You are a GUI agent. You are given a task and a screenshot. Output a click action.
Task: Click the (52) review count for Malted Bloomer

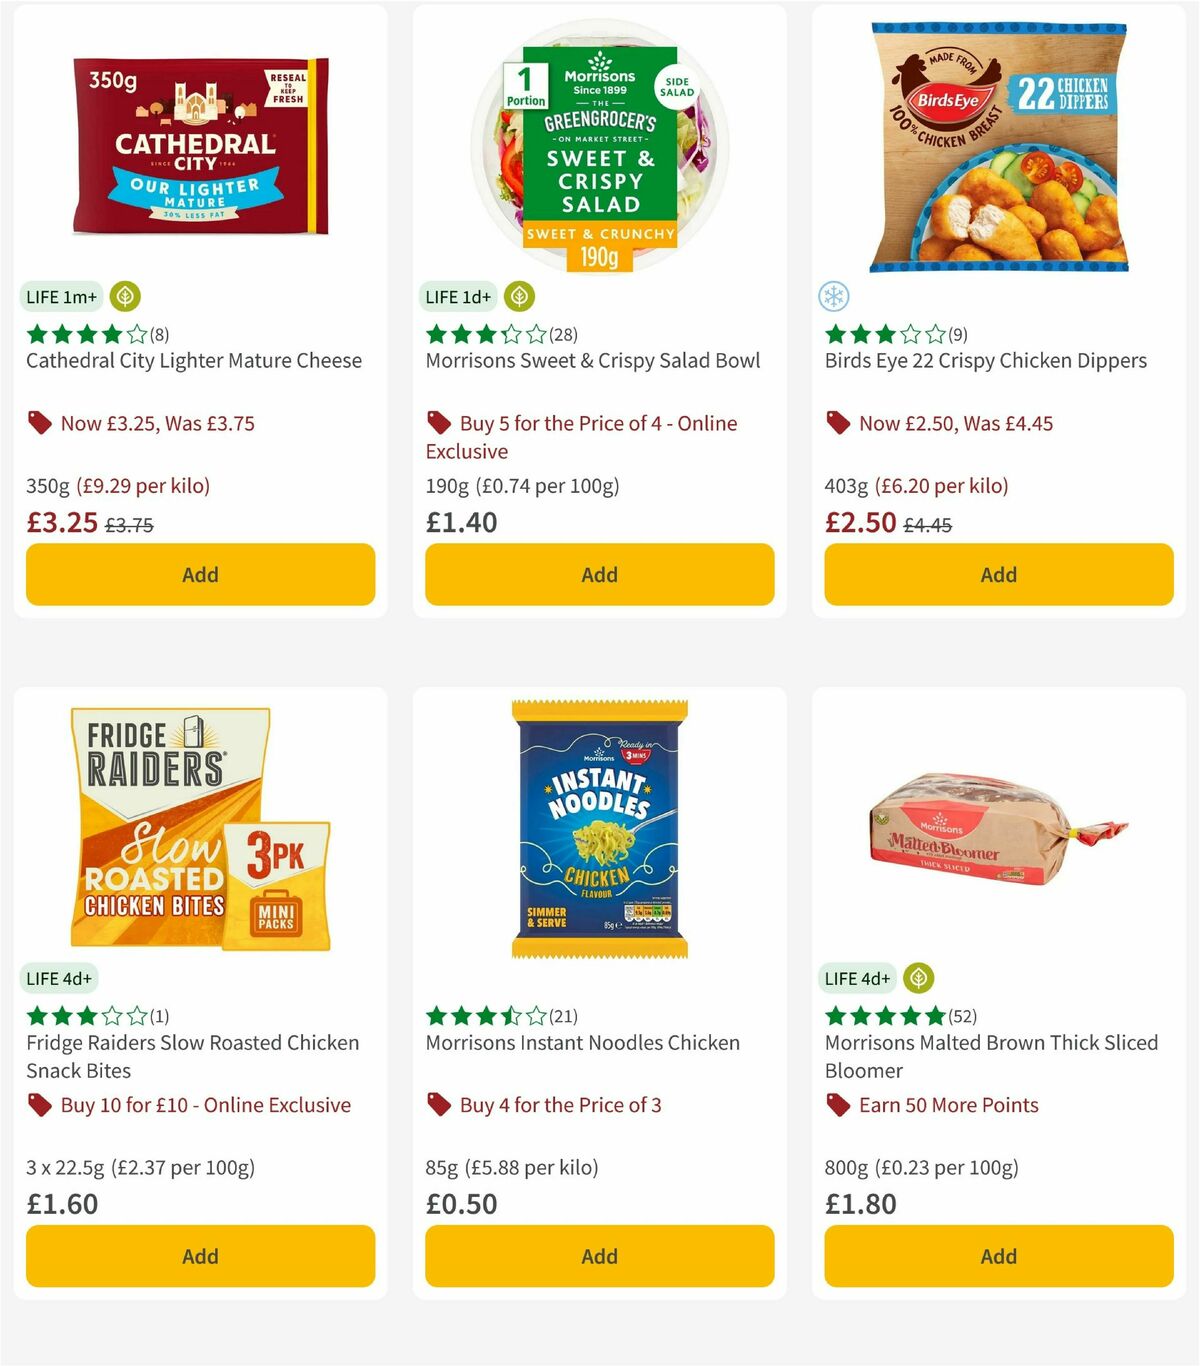963,1016
